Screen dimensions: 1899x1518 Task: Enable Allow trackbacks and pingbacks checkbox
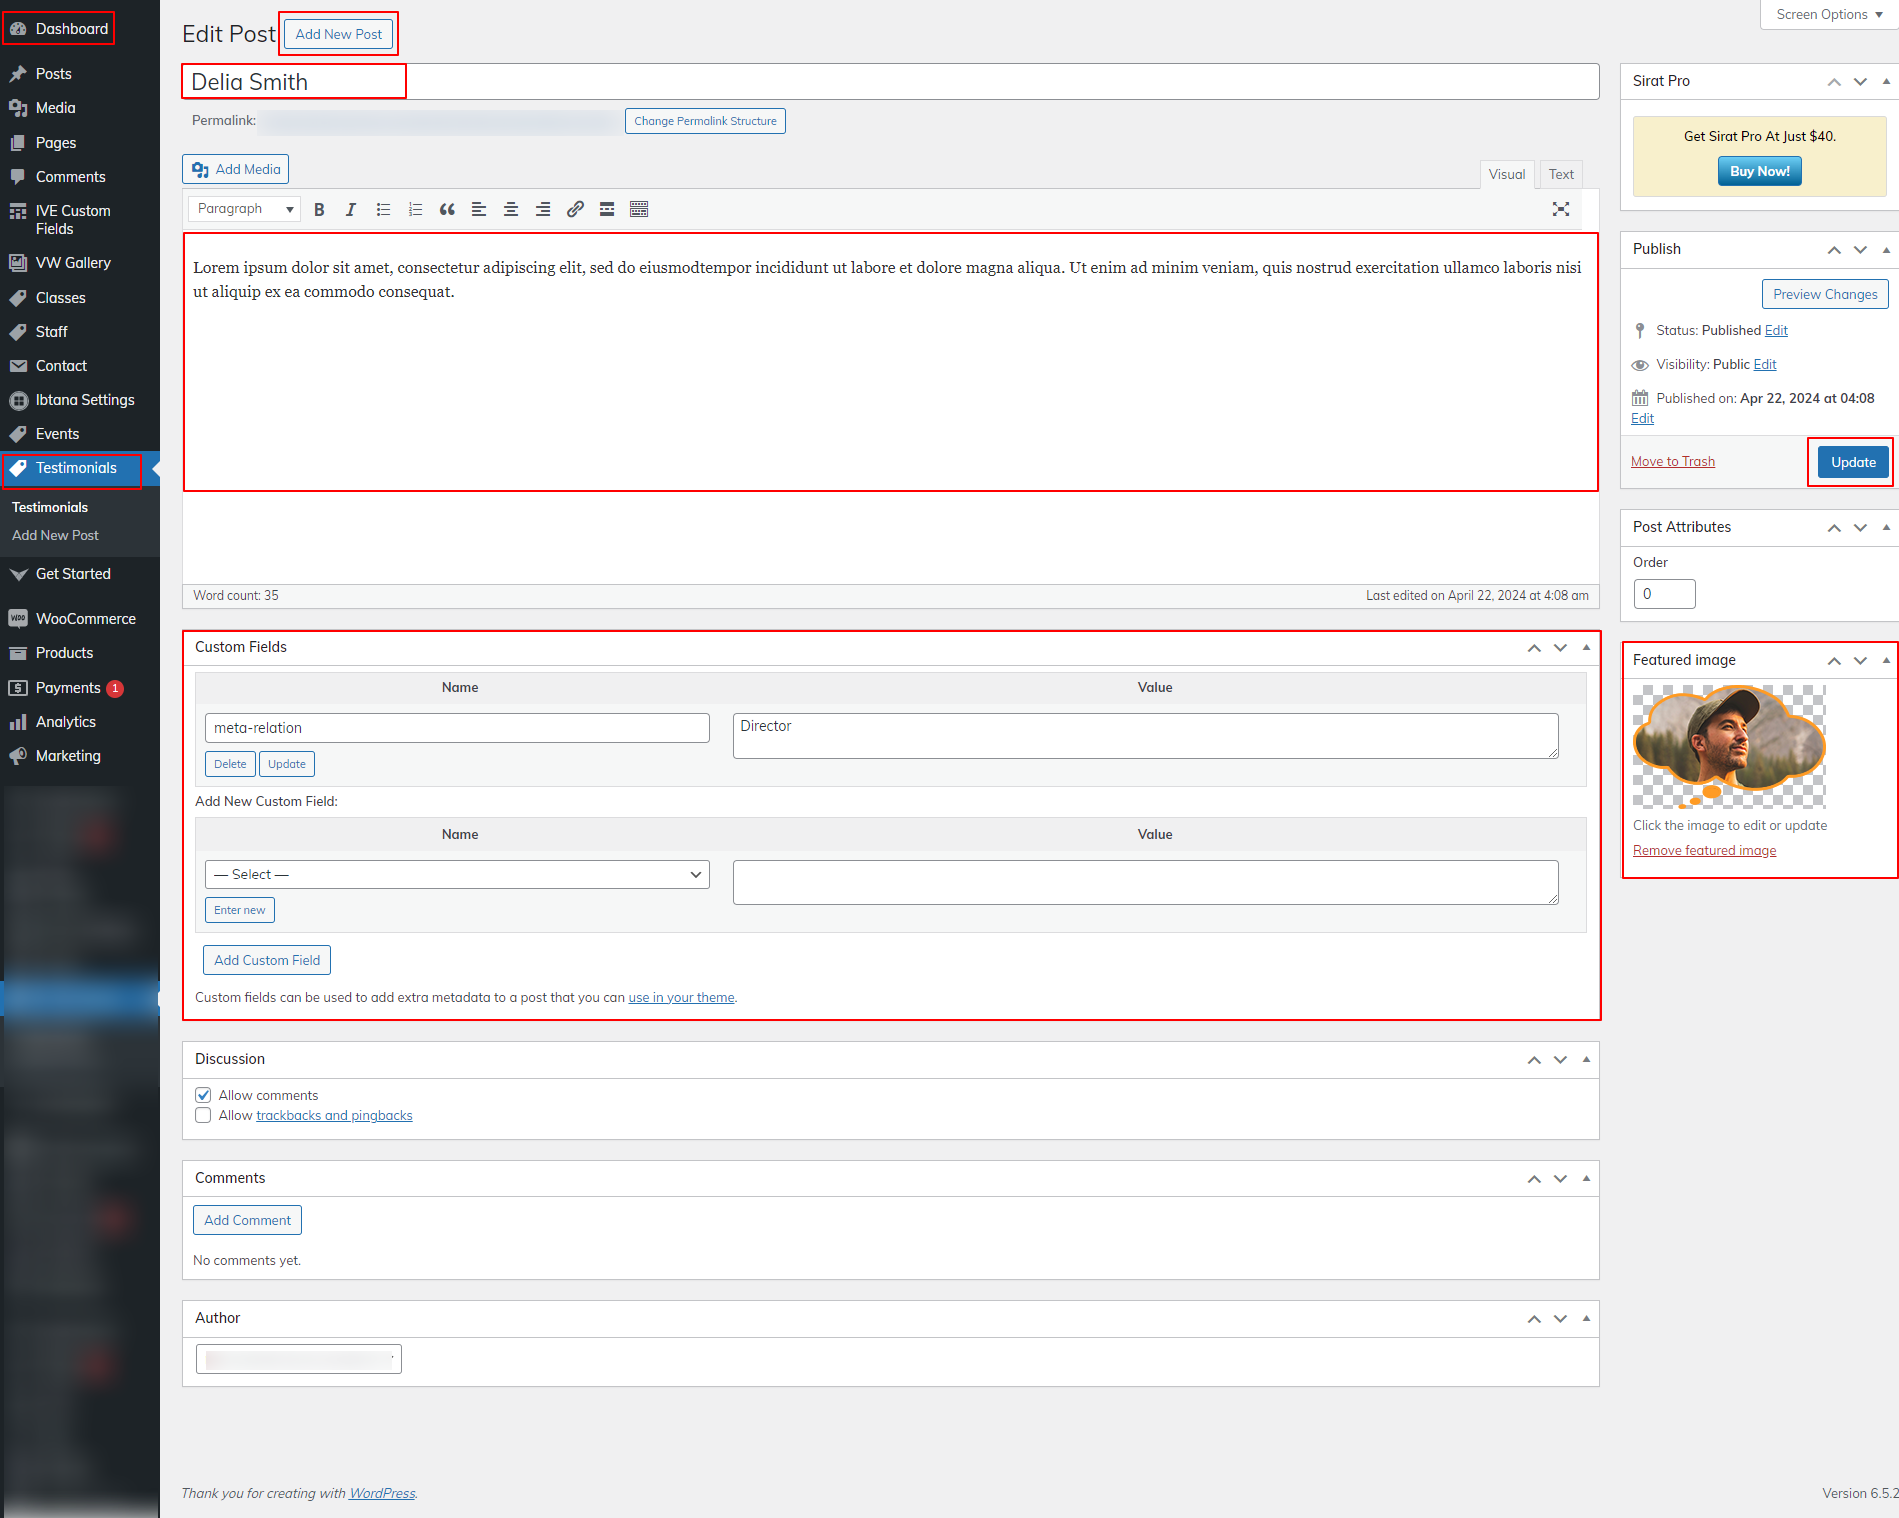pyautogui.click(x=203, y=1115)
